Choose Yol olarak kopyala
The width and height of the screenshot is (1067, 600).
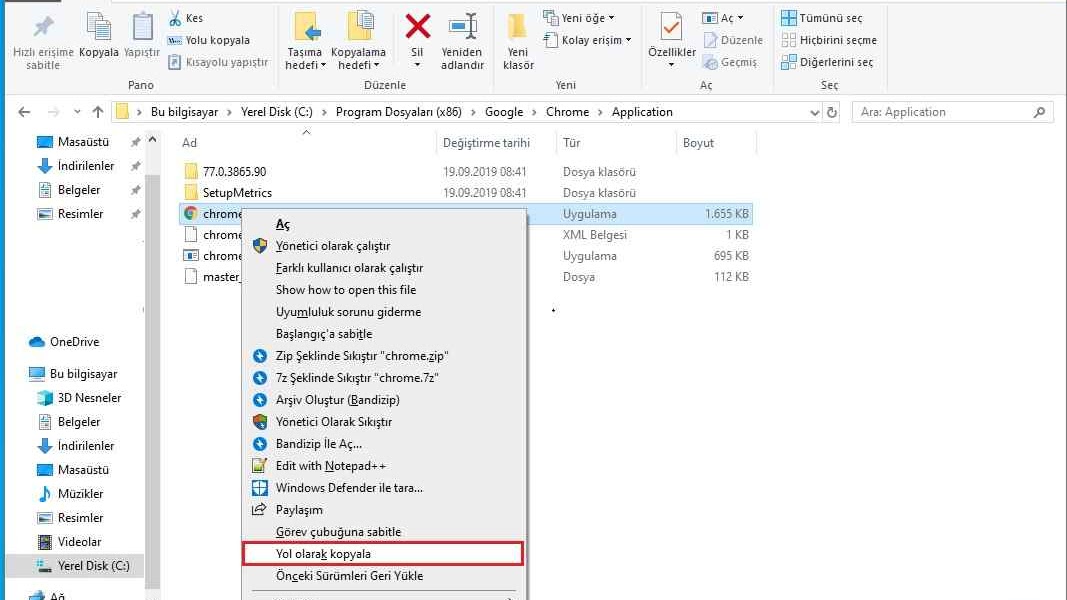point(383,554)
